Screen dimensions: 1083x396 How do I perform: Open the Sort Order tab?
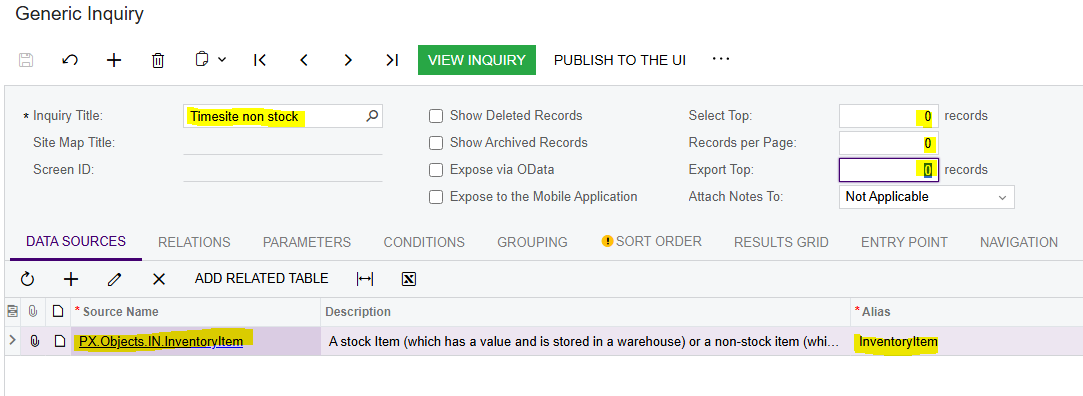[x=651, y=242]
